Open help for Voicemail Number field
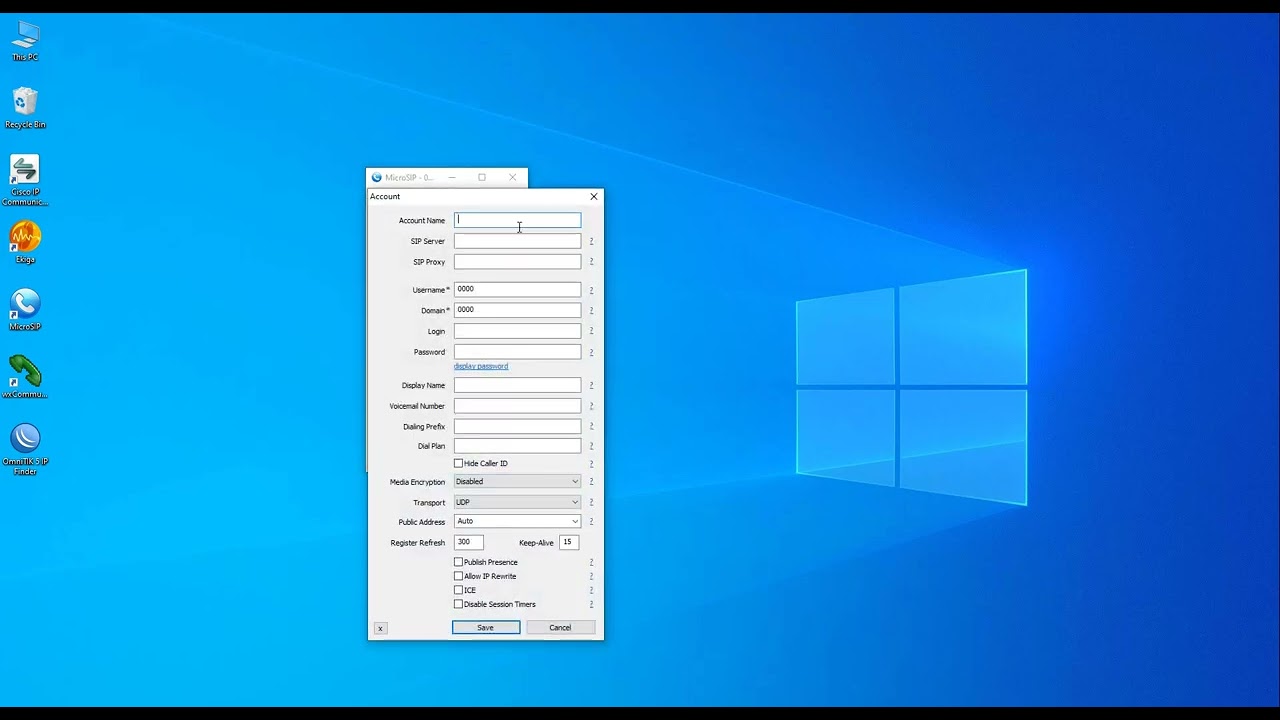Screen dimensions: 1280x720 click(591, 406)
